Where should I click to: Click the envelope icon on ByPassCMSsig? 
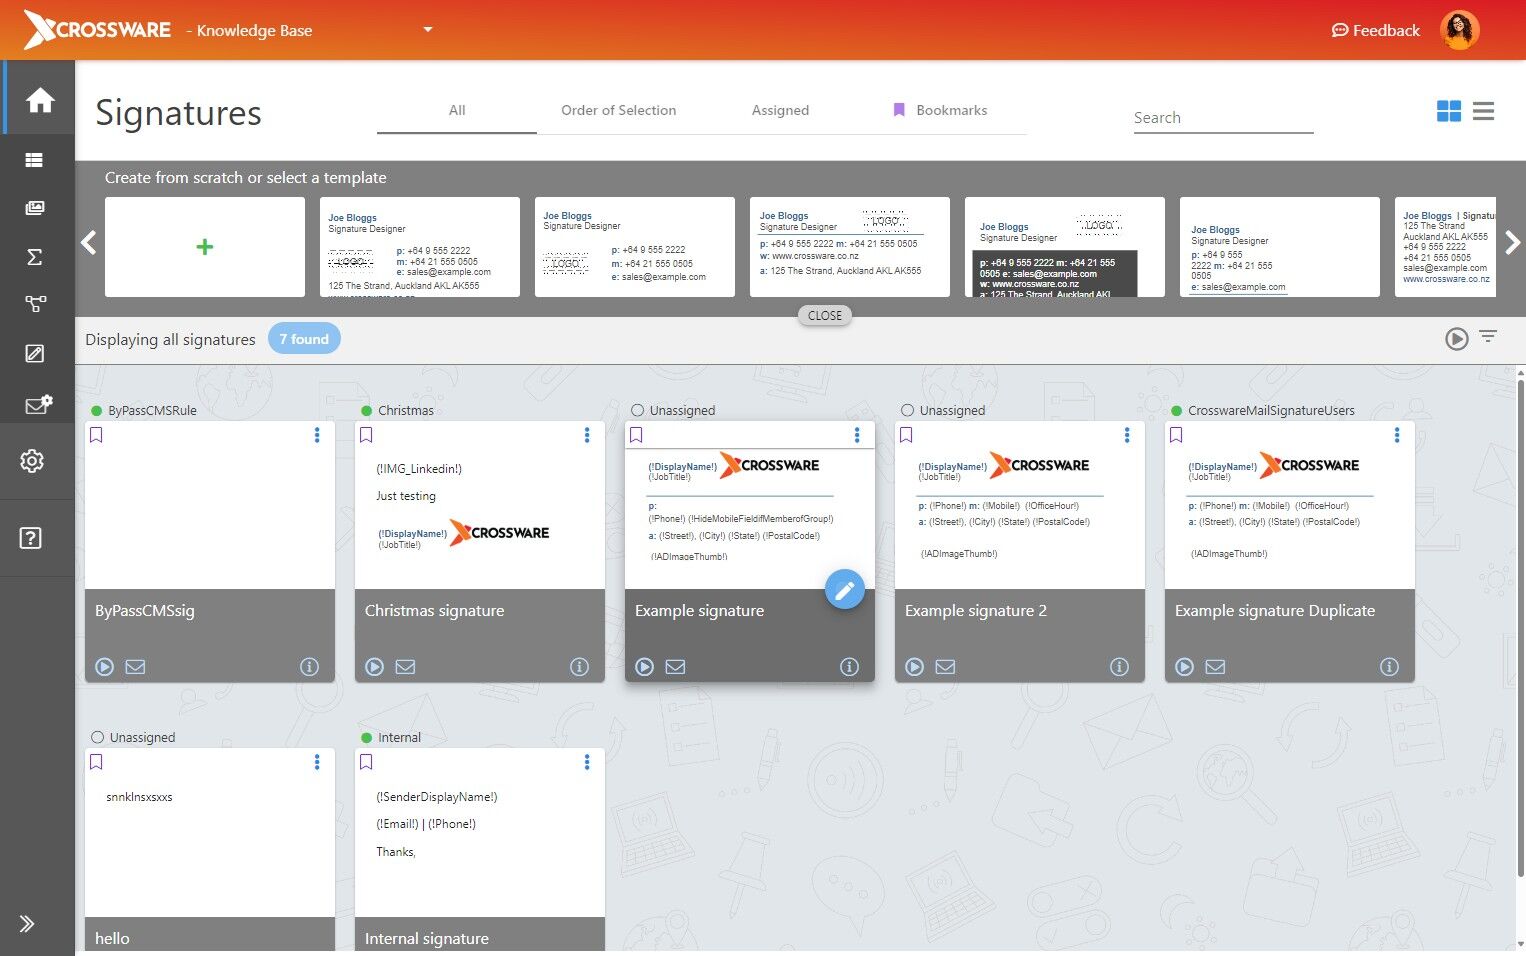coord(135,667)
